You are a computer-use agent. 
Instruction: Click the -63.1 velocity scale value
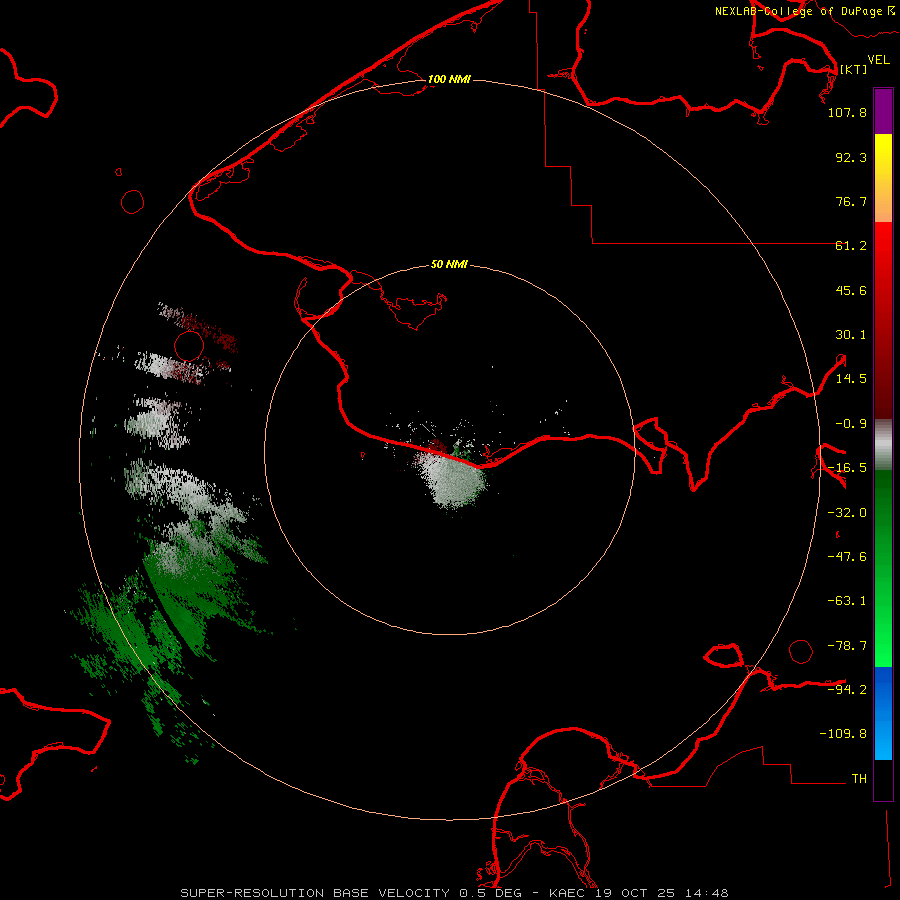(847, 601)
